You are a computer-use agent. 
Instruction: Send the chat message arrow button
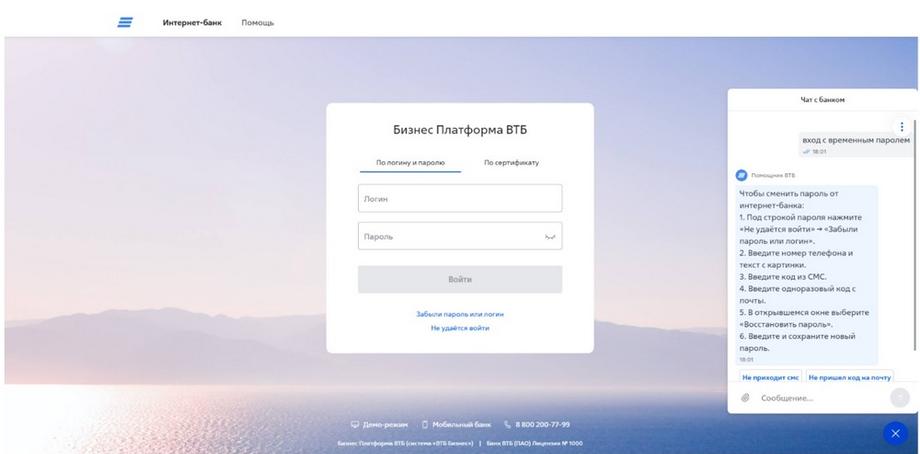899,398
